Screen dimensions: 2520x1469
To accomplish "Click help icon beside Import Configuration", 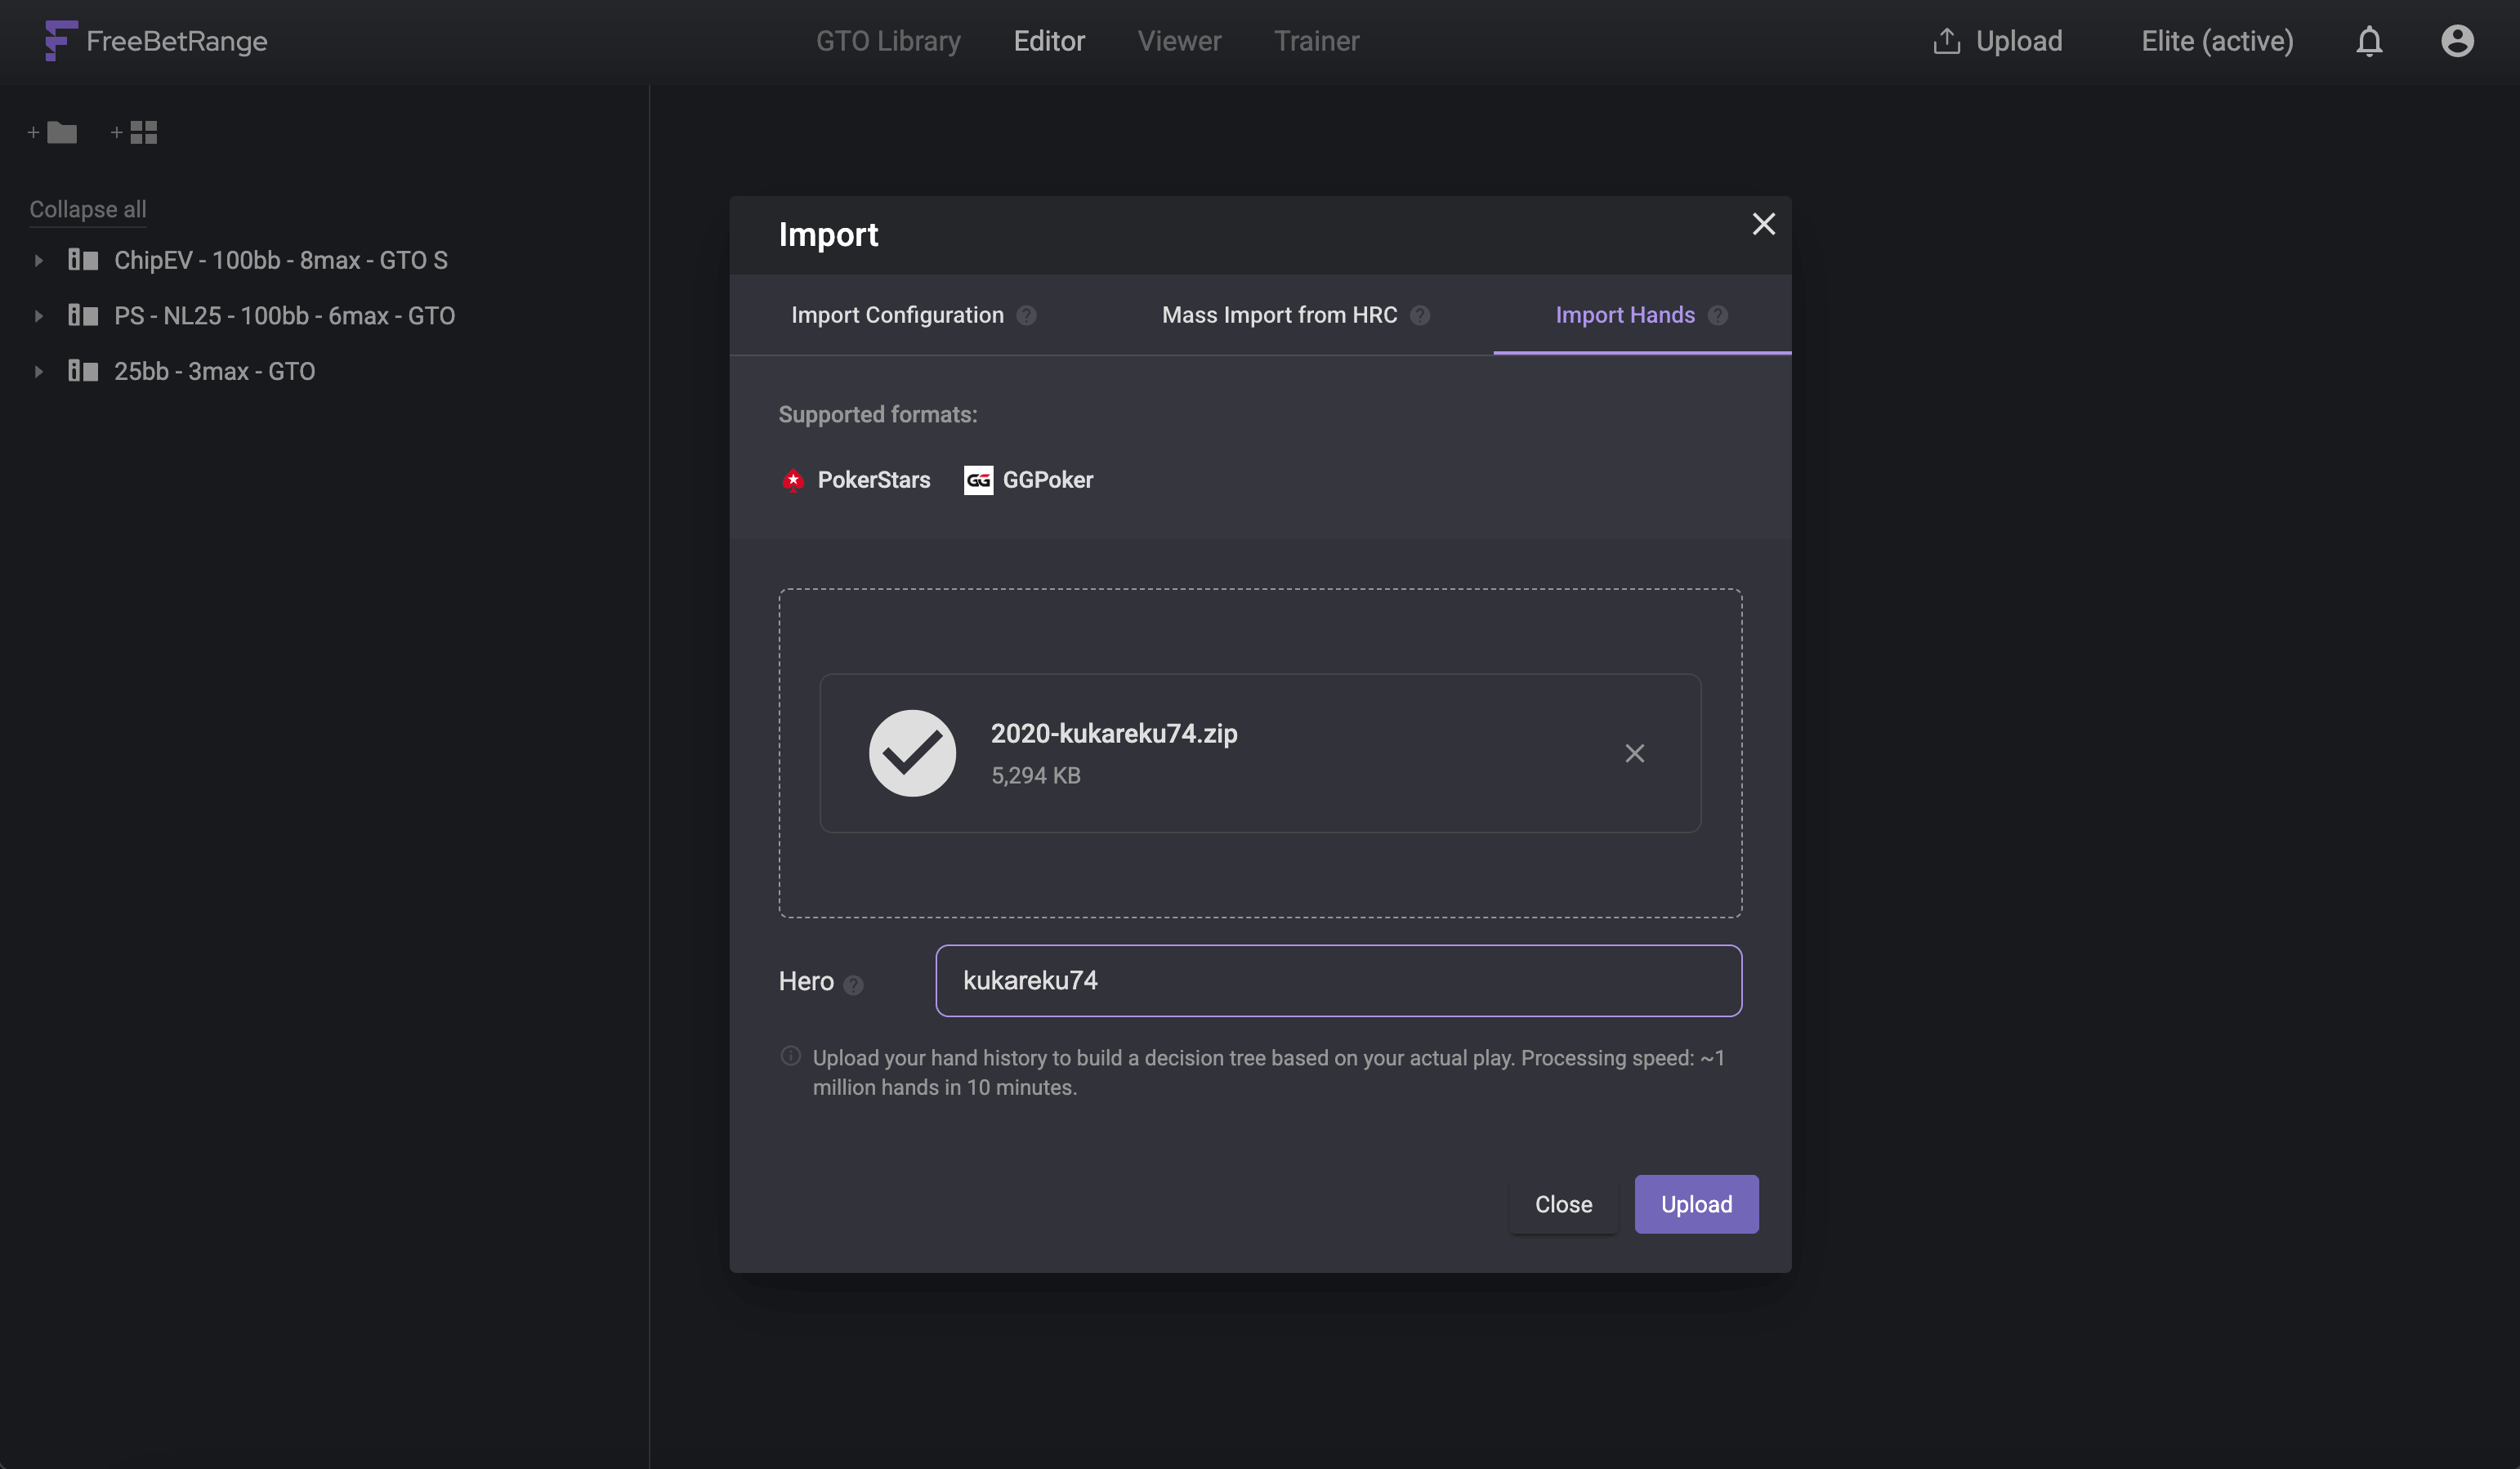I will (x=1026, y=316).
